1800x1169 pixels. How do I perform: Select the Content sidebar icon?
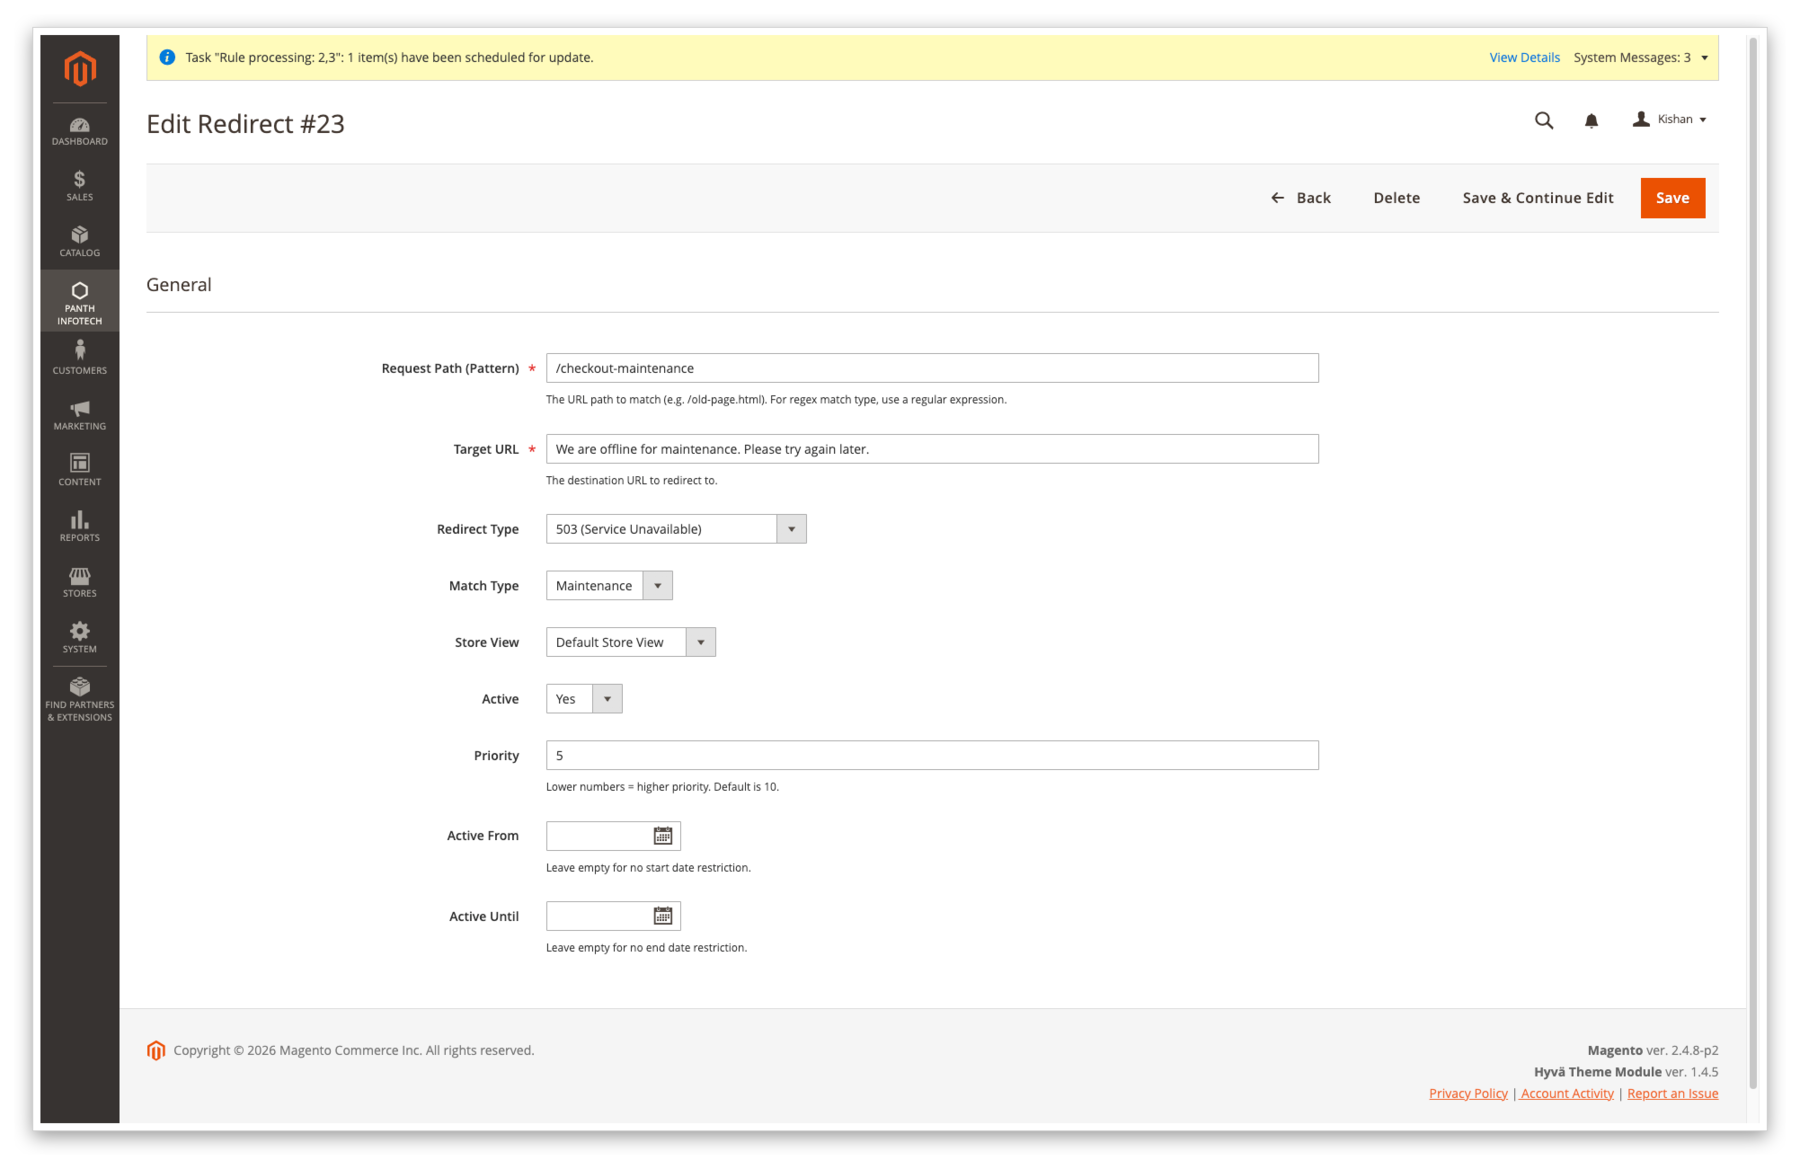point(79,468)
